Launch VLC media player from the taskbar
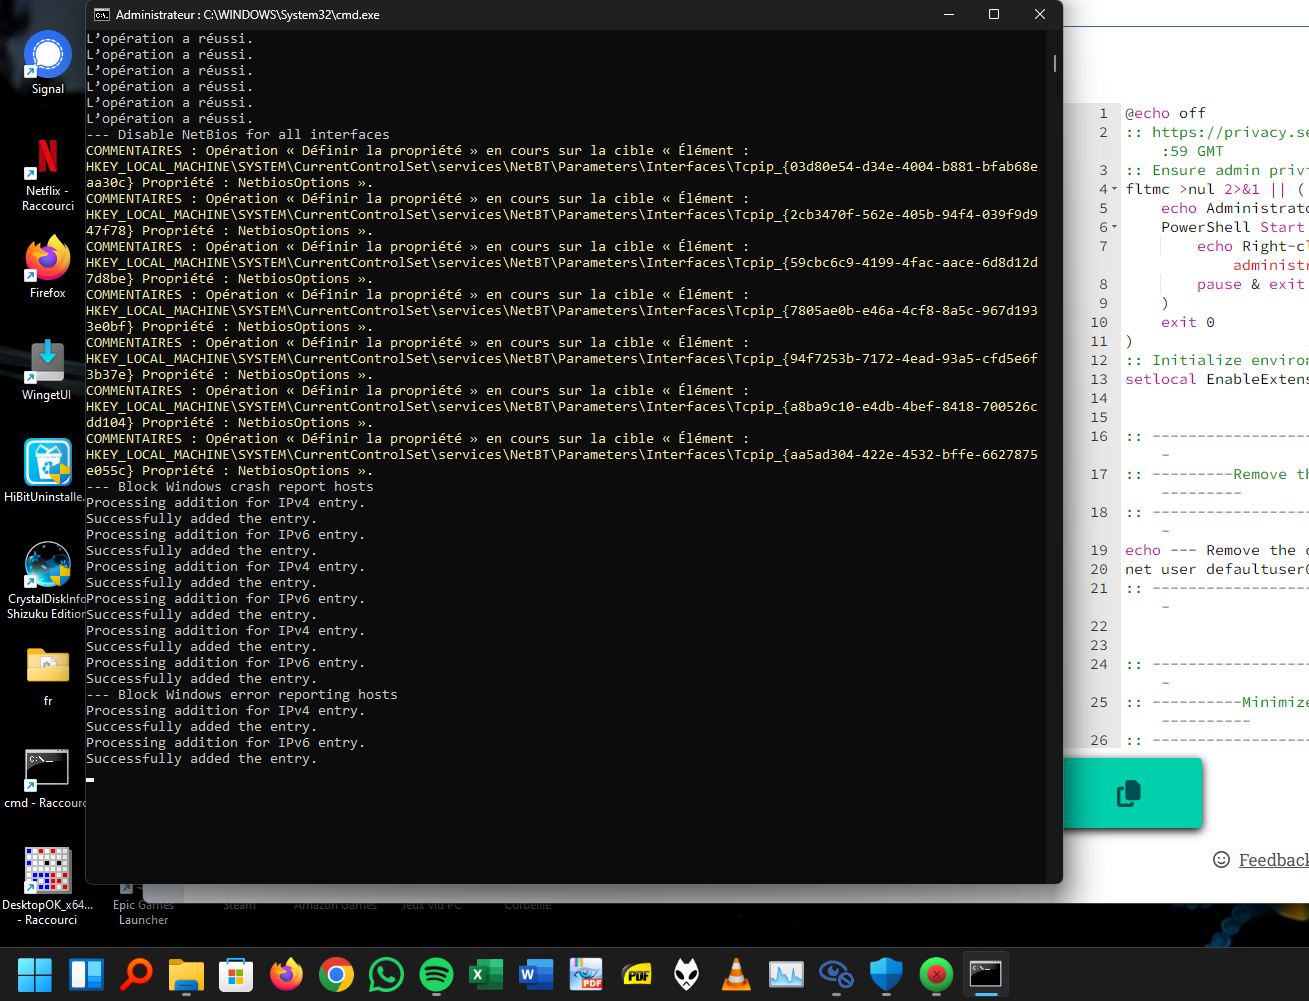1309x1001 pixels. pyautogui.click(x=736, y=974)
